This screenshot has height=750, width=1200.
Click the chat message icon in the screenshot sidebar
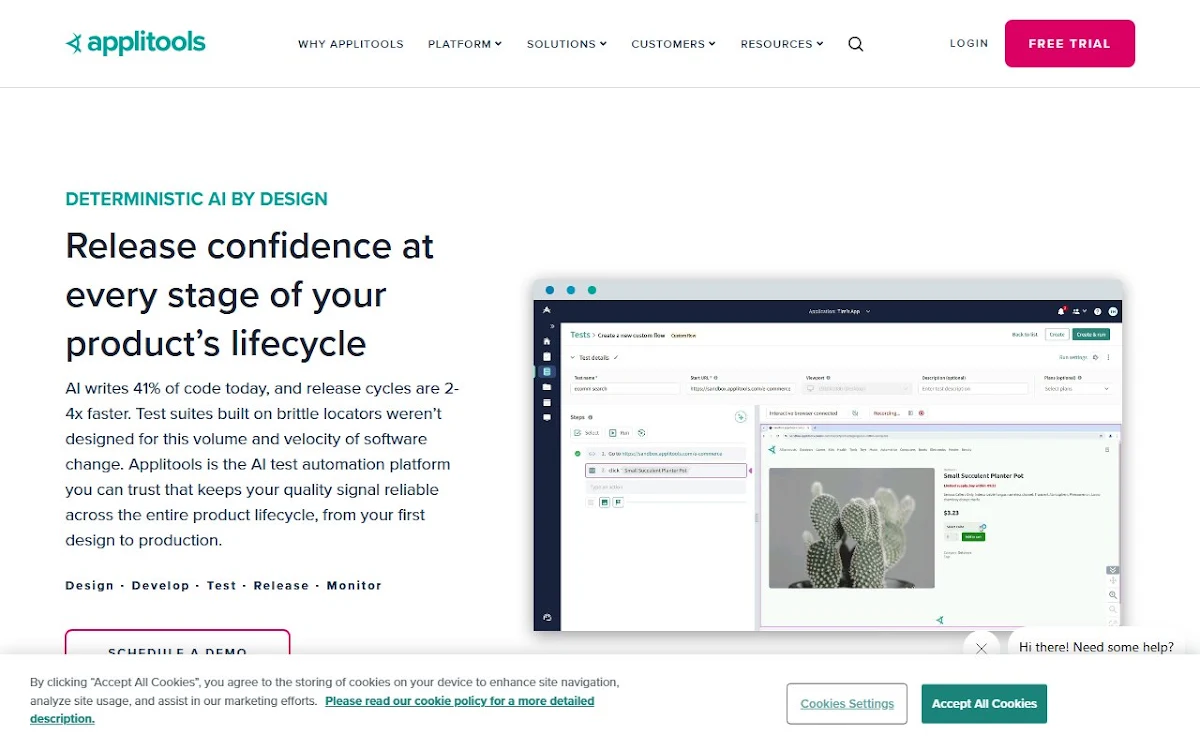click(x=547, y=418)
